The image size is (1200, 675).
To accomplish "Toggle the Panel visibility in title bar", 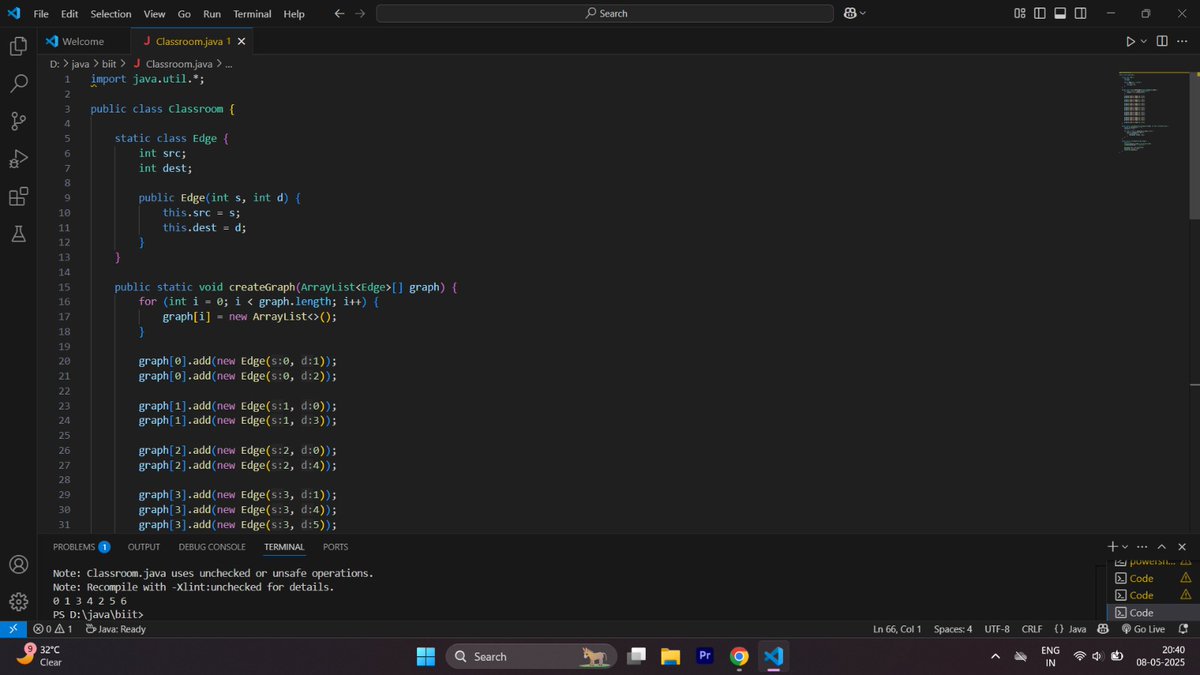I will point(1061,13).
